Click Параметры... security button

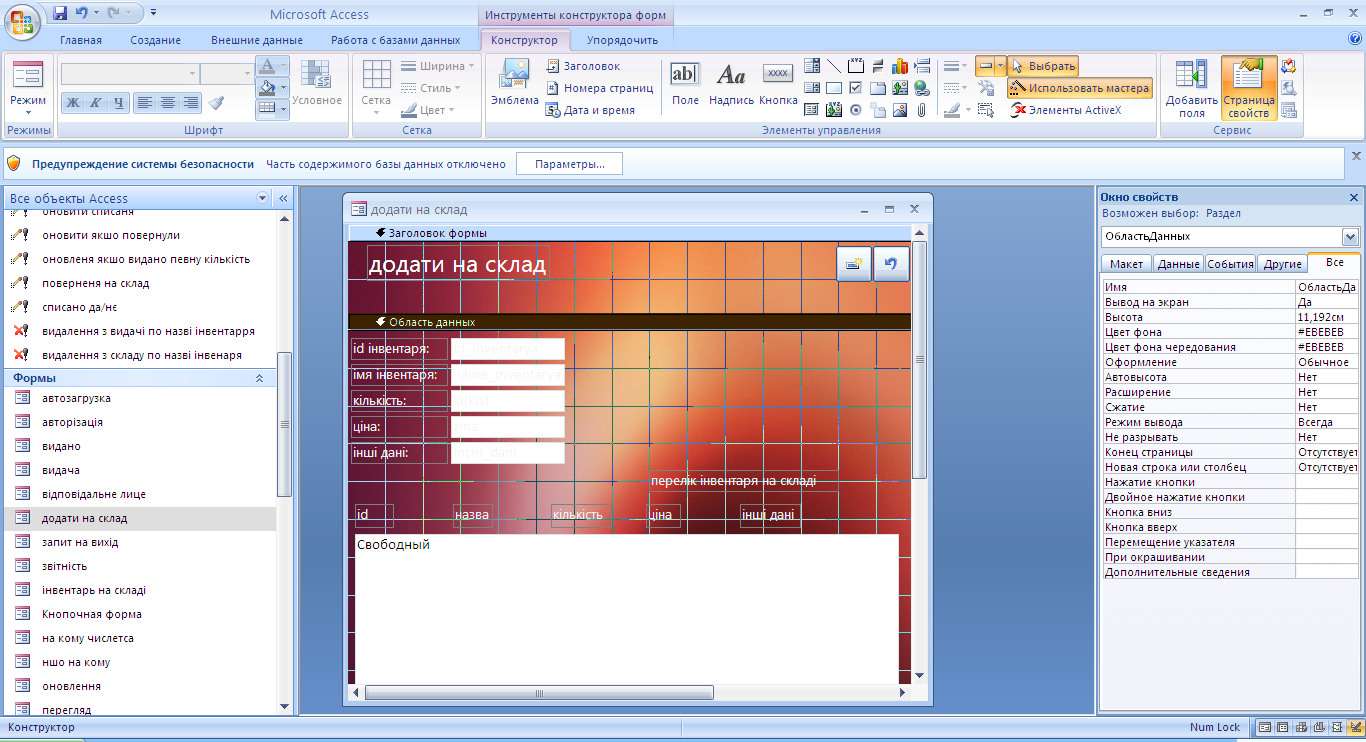pyautogui.click(x=569, y=164)
